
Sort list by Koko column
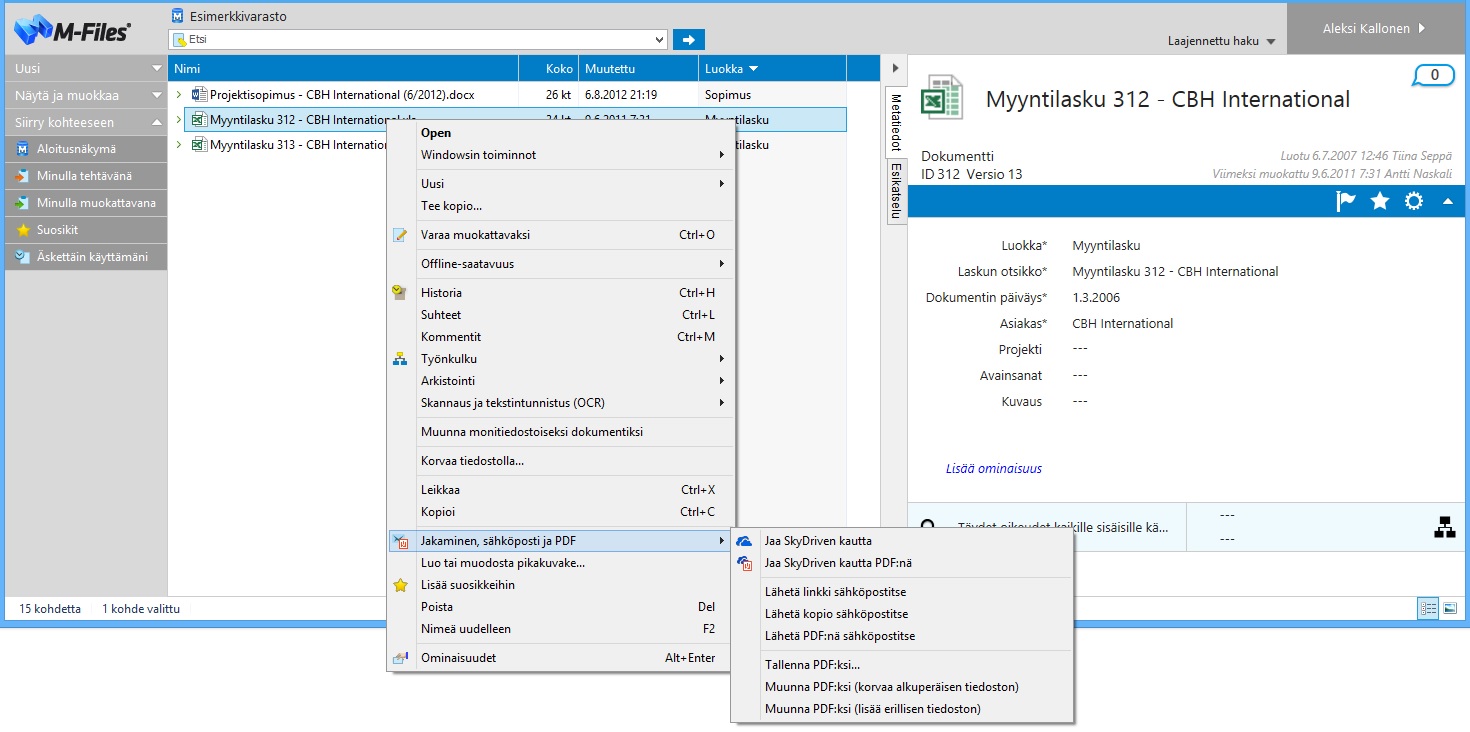(548, 69)
